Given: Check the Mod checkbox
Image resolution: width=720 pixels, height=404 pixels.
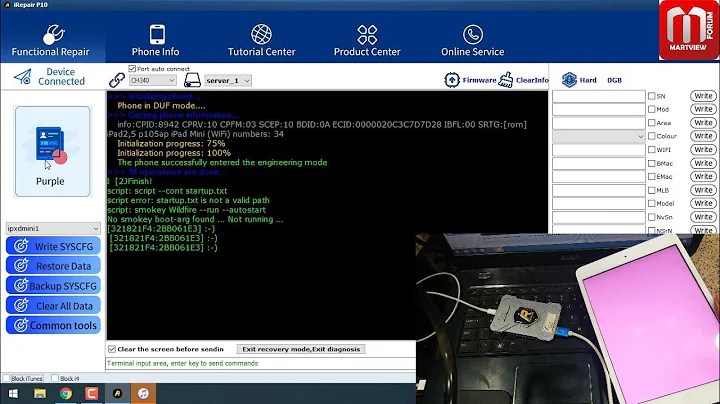Looking at the screenshot, I should click(652, 109).
